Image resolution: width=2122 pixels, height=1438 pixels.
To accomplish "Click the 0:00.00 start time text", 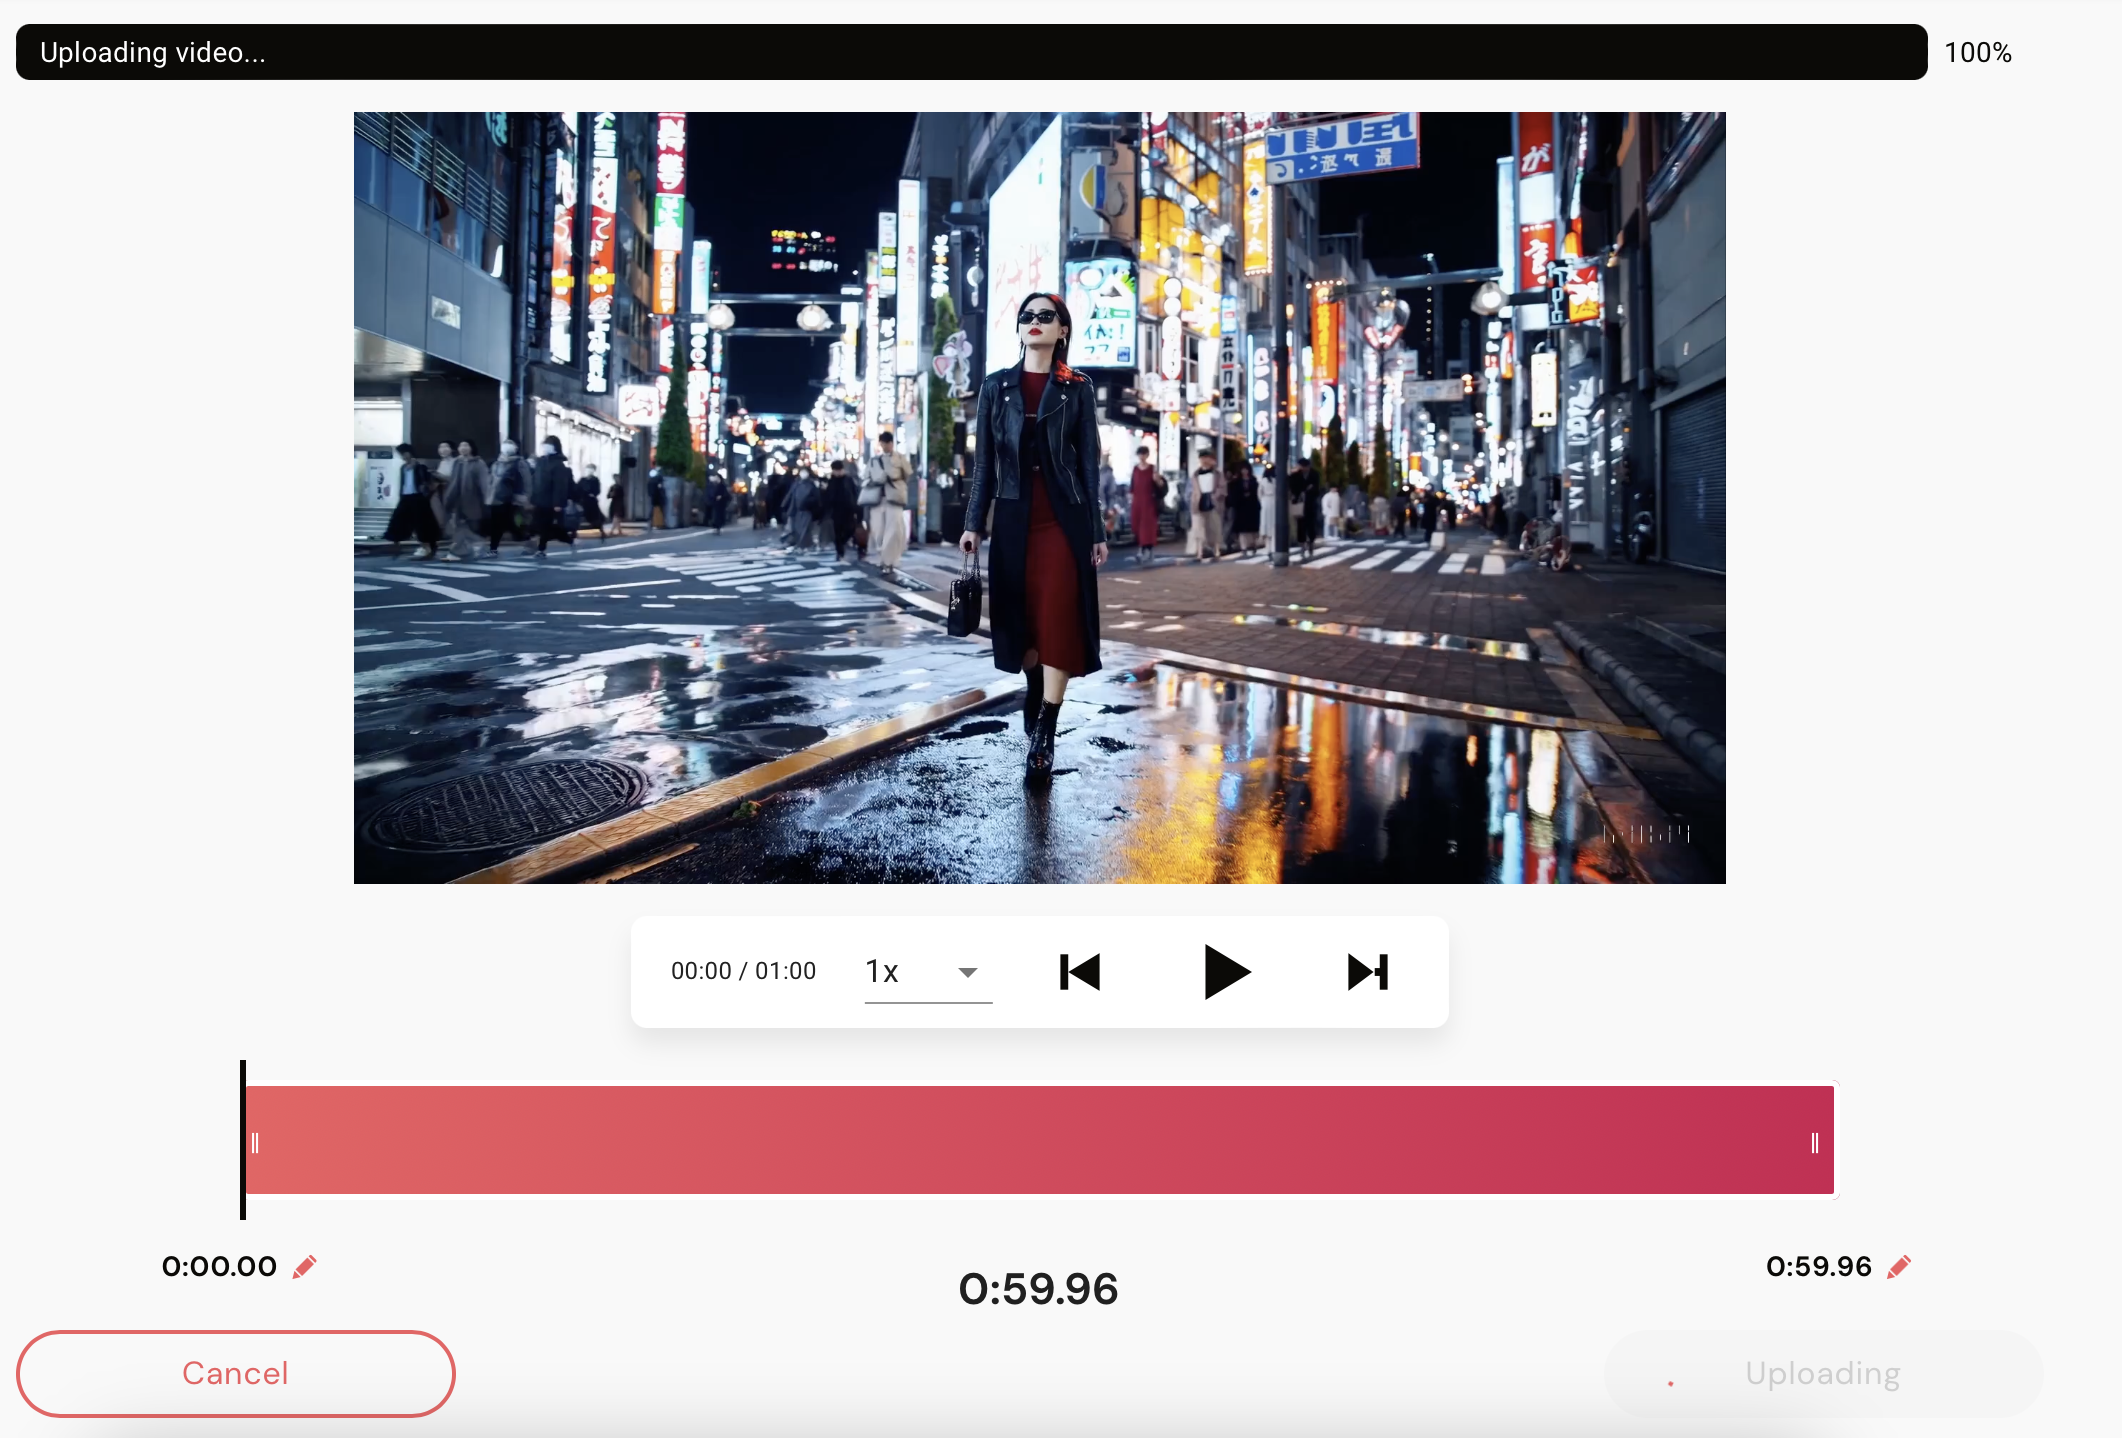I will pos(219,1267).
